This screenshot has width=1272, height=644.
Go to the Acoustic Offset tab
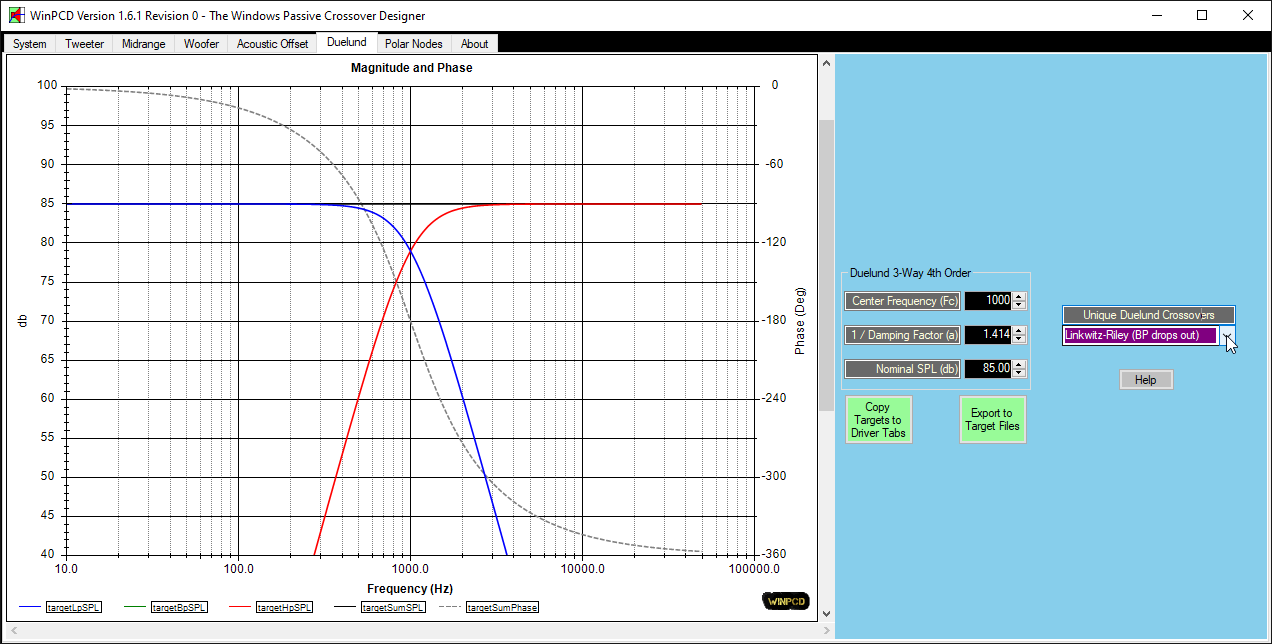[272, 44]
